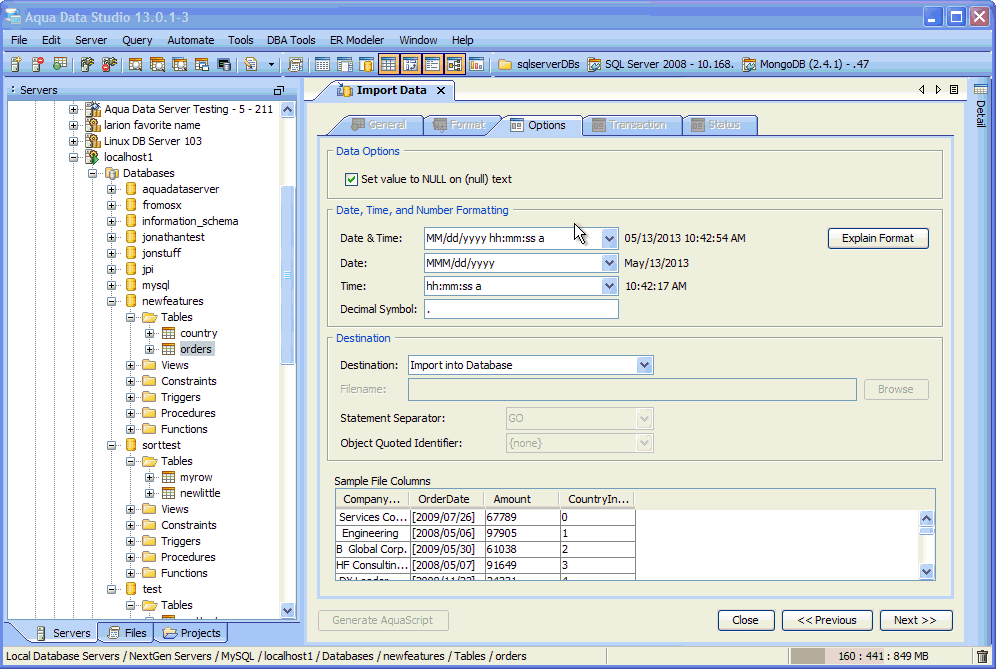The image size is (996, 669).
Task: Open the ER Modeler menu
Action: (357, 40)
